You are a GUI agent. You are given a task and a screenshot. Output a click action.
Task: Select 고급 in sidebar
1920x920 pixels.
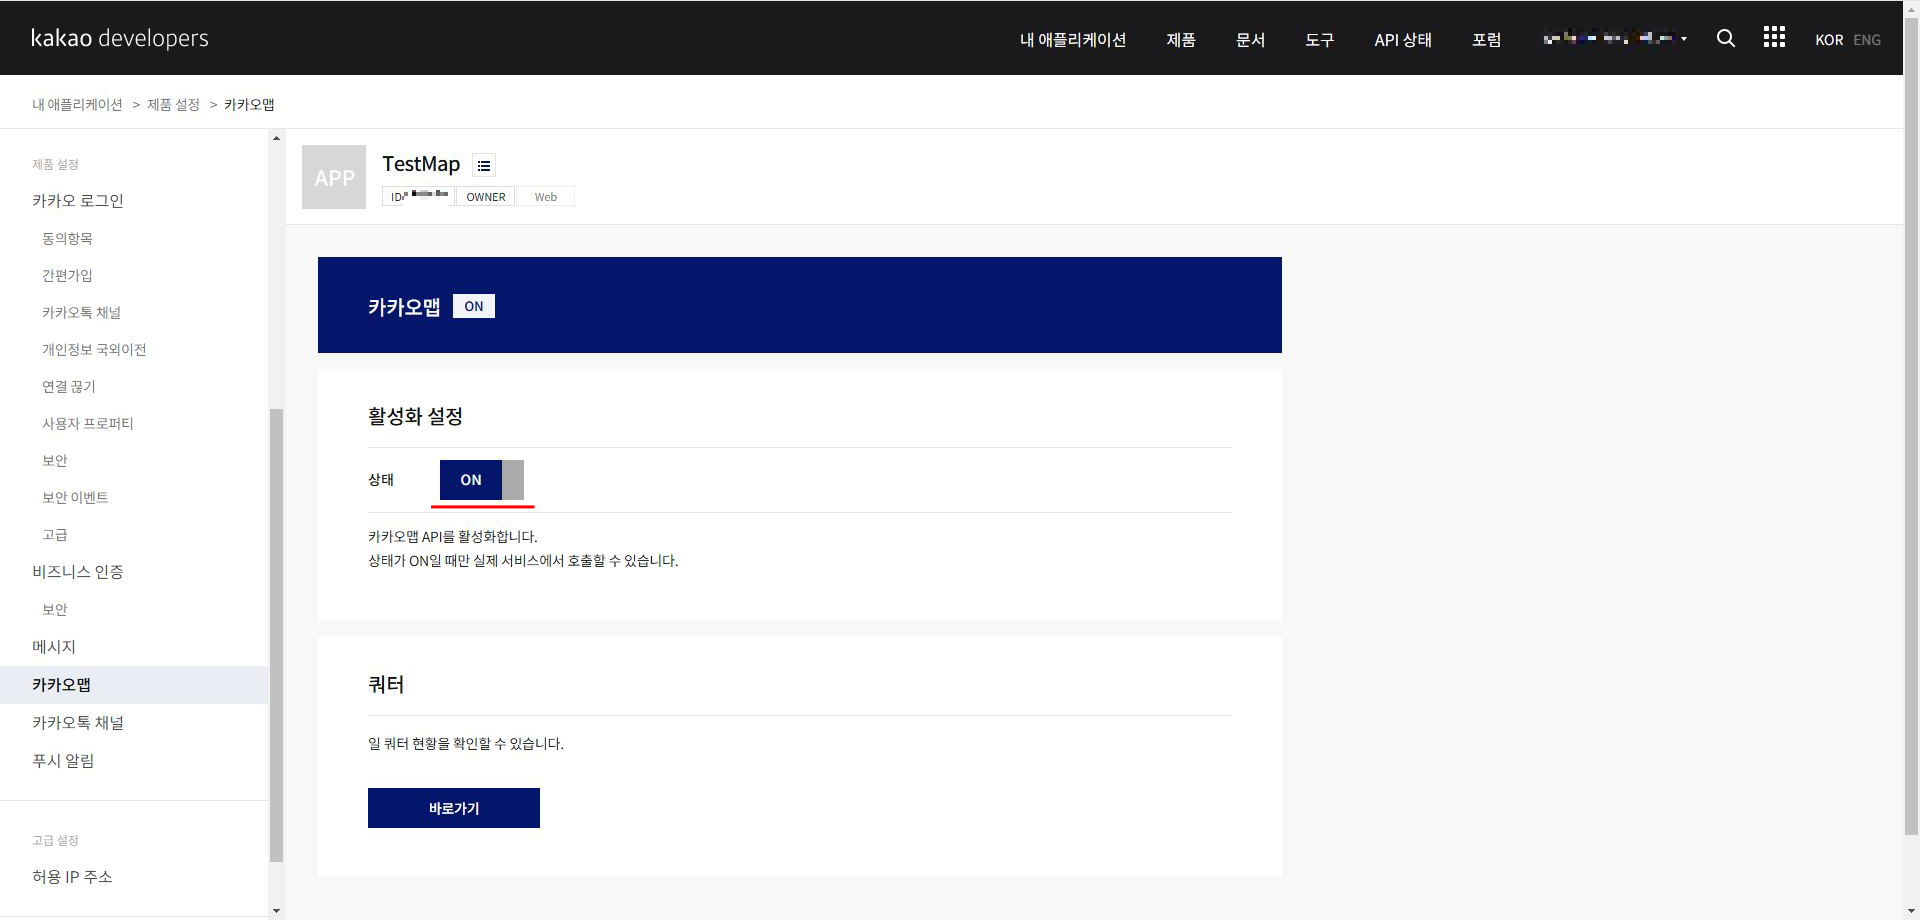(x=55, y=534)
